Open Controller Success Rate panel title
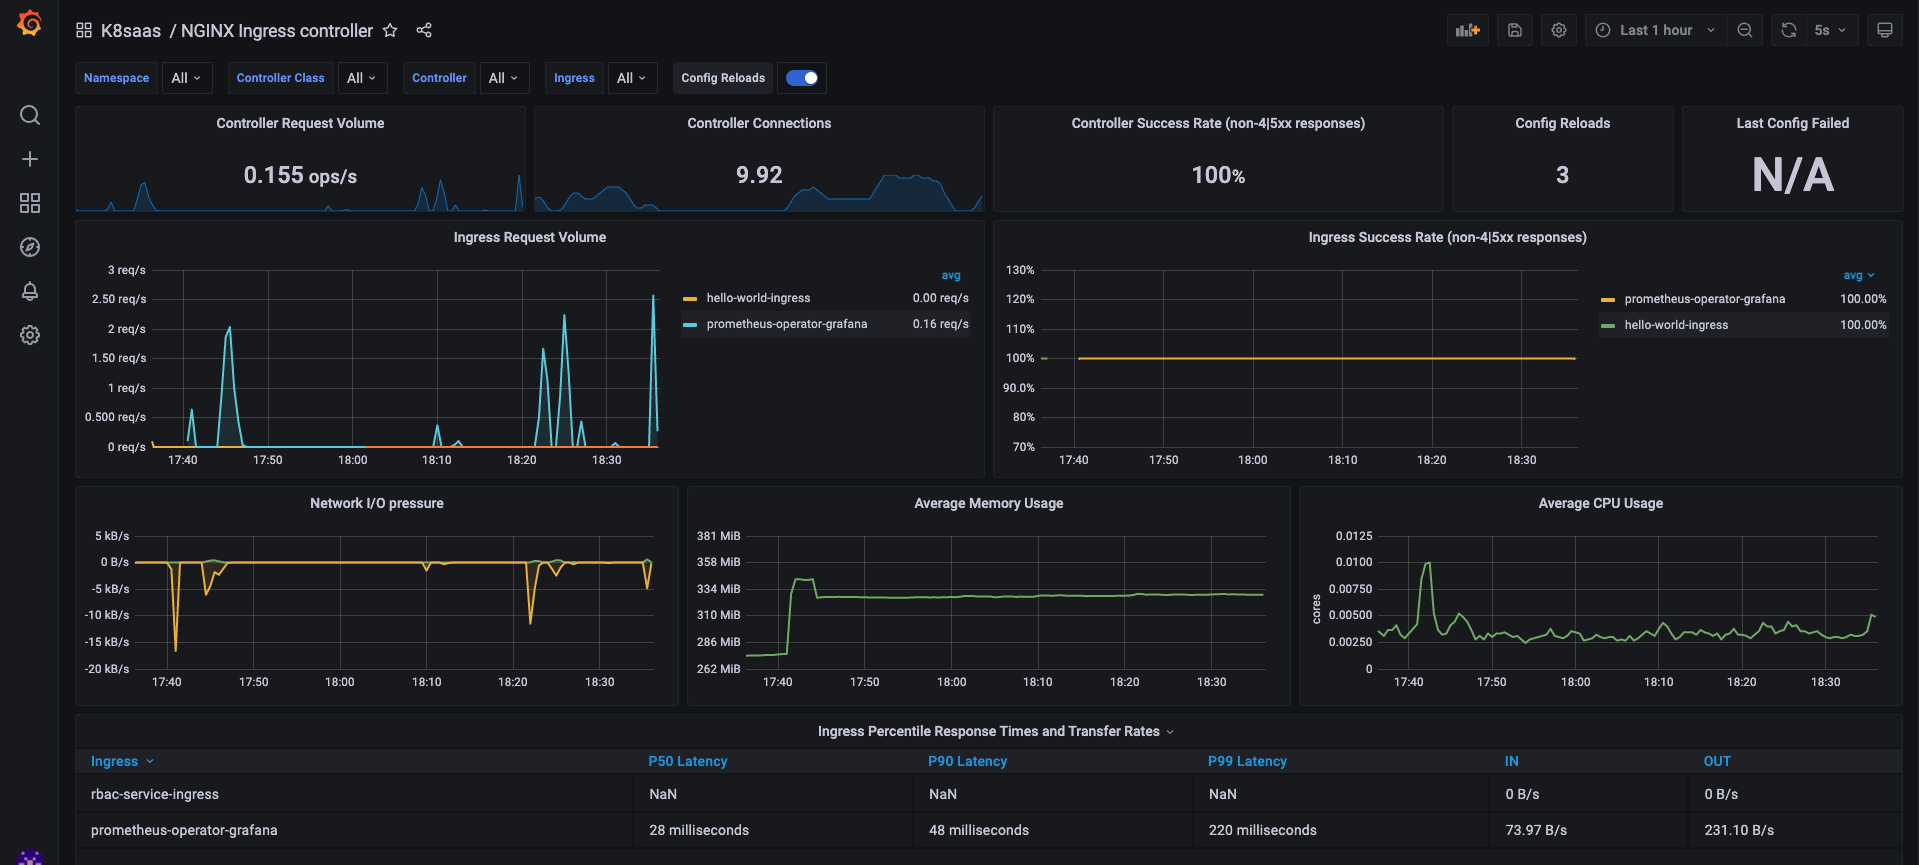This screenshot has height=865, width=1919. (x=1218, y=123)
